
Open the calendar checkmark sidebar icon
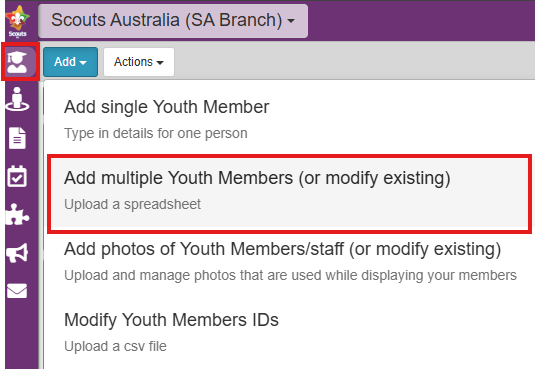click(x=17, y=176)
